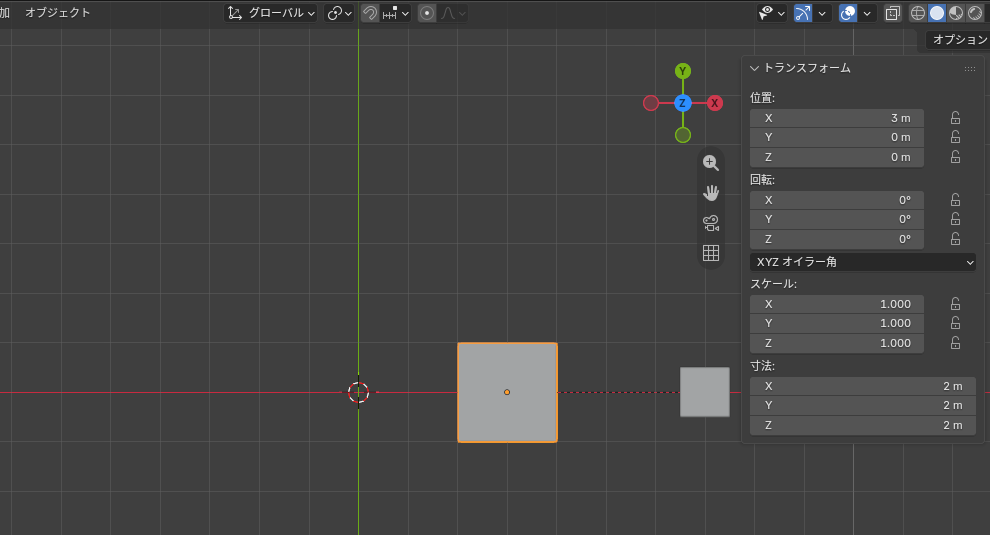
Task: Click the zoom magnifier viewport icon
Action: coord(711,163)
